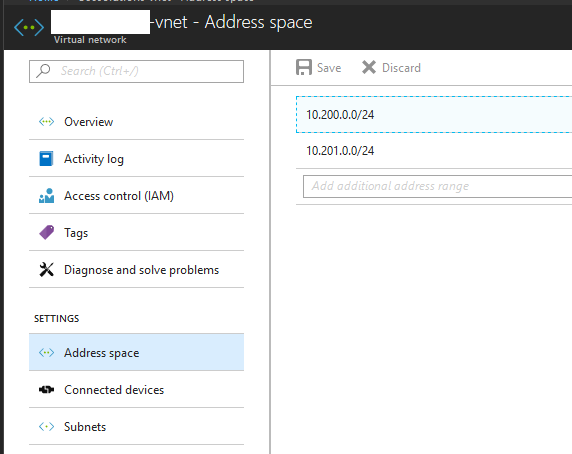Click the Connected devices plug icon
This screenshot has width=572, height=454.
(46, 390)
